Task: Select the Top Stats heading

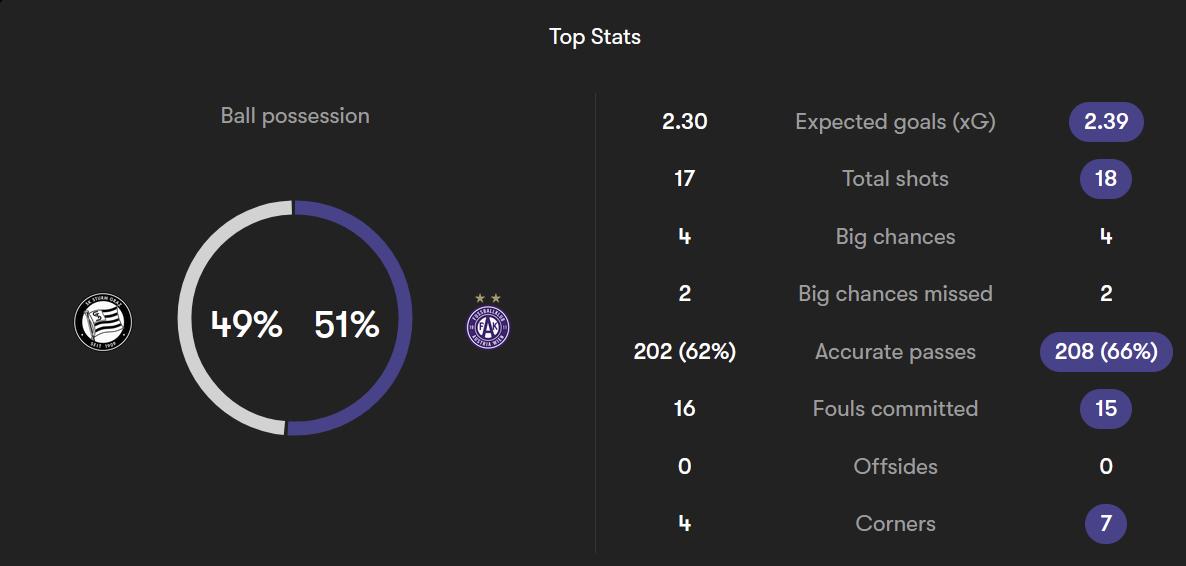Action: 594,37
